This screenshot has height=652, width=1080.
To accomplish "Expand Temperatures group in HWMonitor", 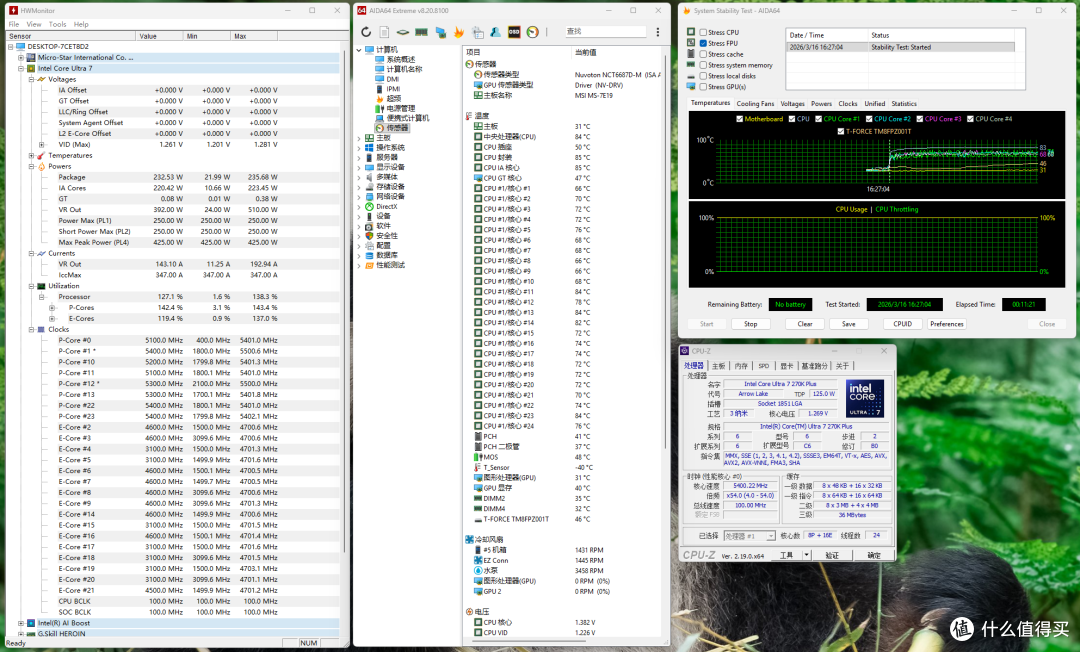I will pos(31,156).
